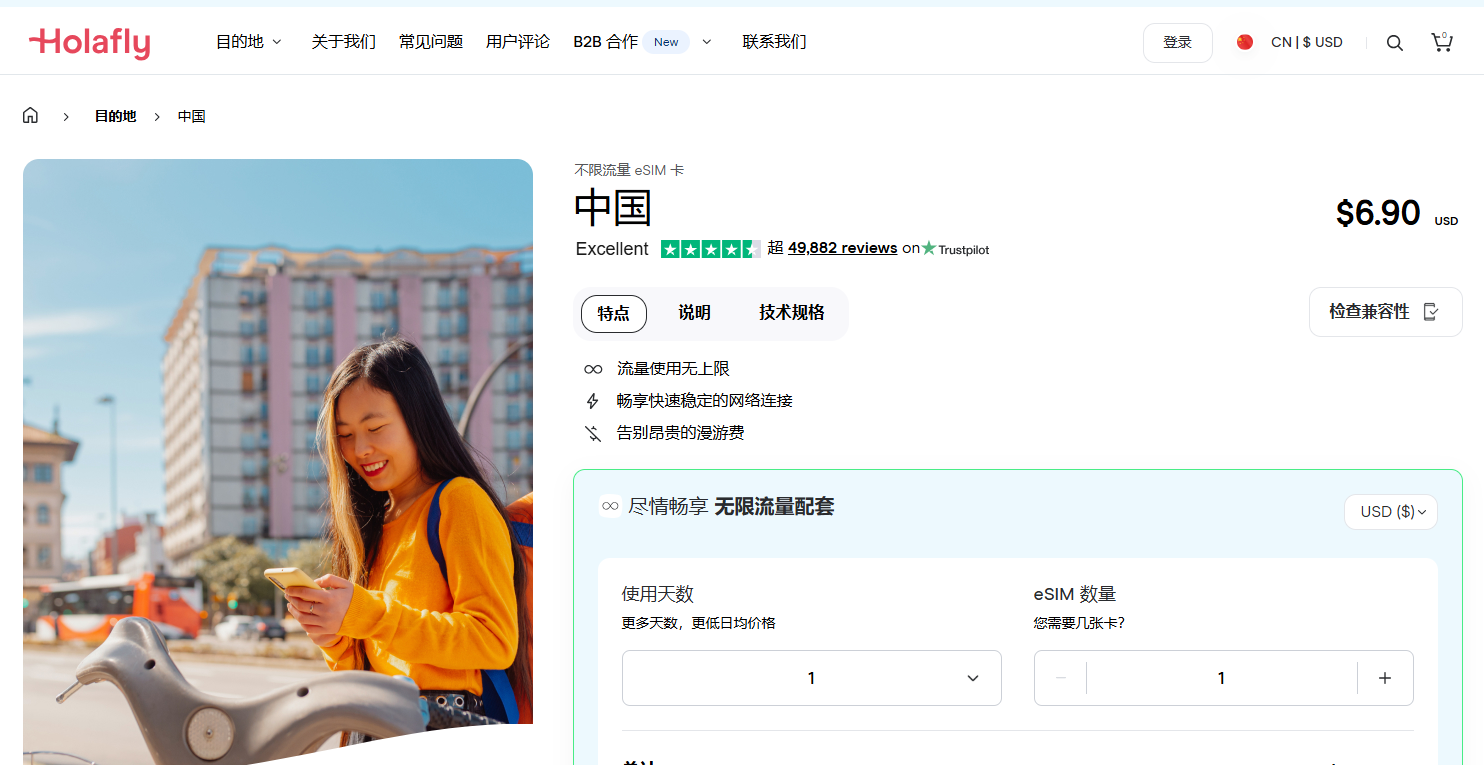Click the home breadcrumb icon
Image resolution: width=1484 pixels, height=765 pixels.
click(30, 116)
